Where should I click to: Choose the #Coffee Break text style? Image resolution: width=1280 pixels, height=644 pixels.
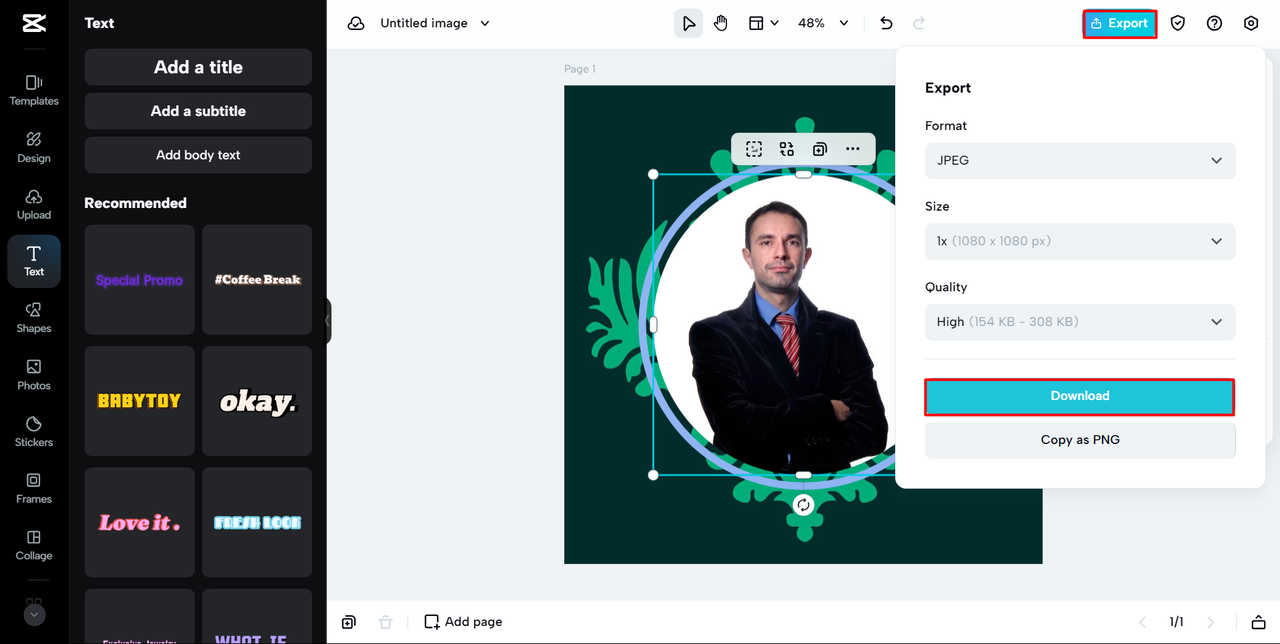(x=257, y=280)
